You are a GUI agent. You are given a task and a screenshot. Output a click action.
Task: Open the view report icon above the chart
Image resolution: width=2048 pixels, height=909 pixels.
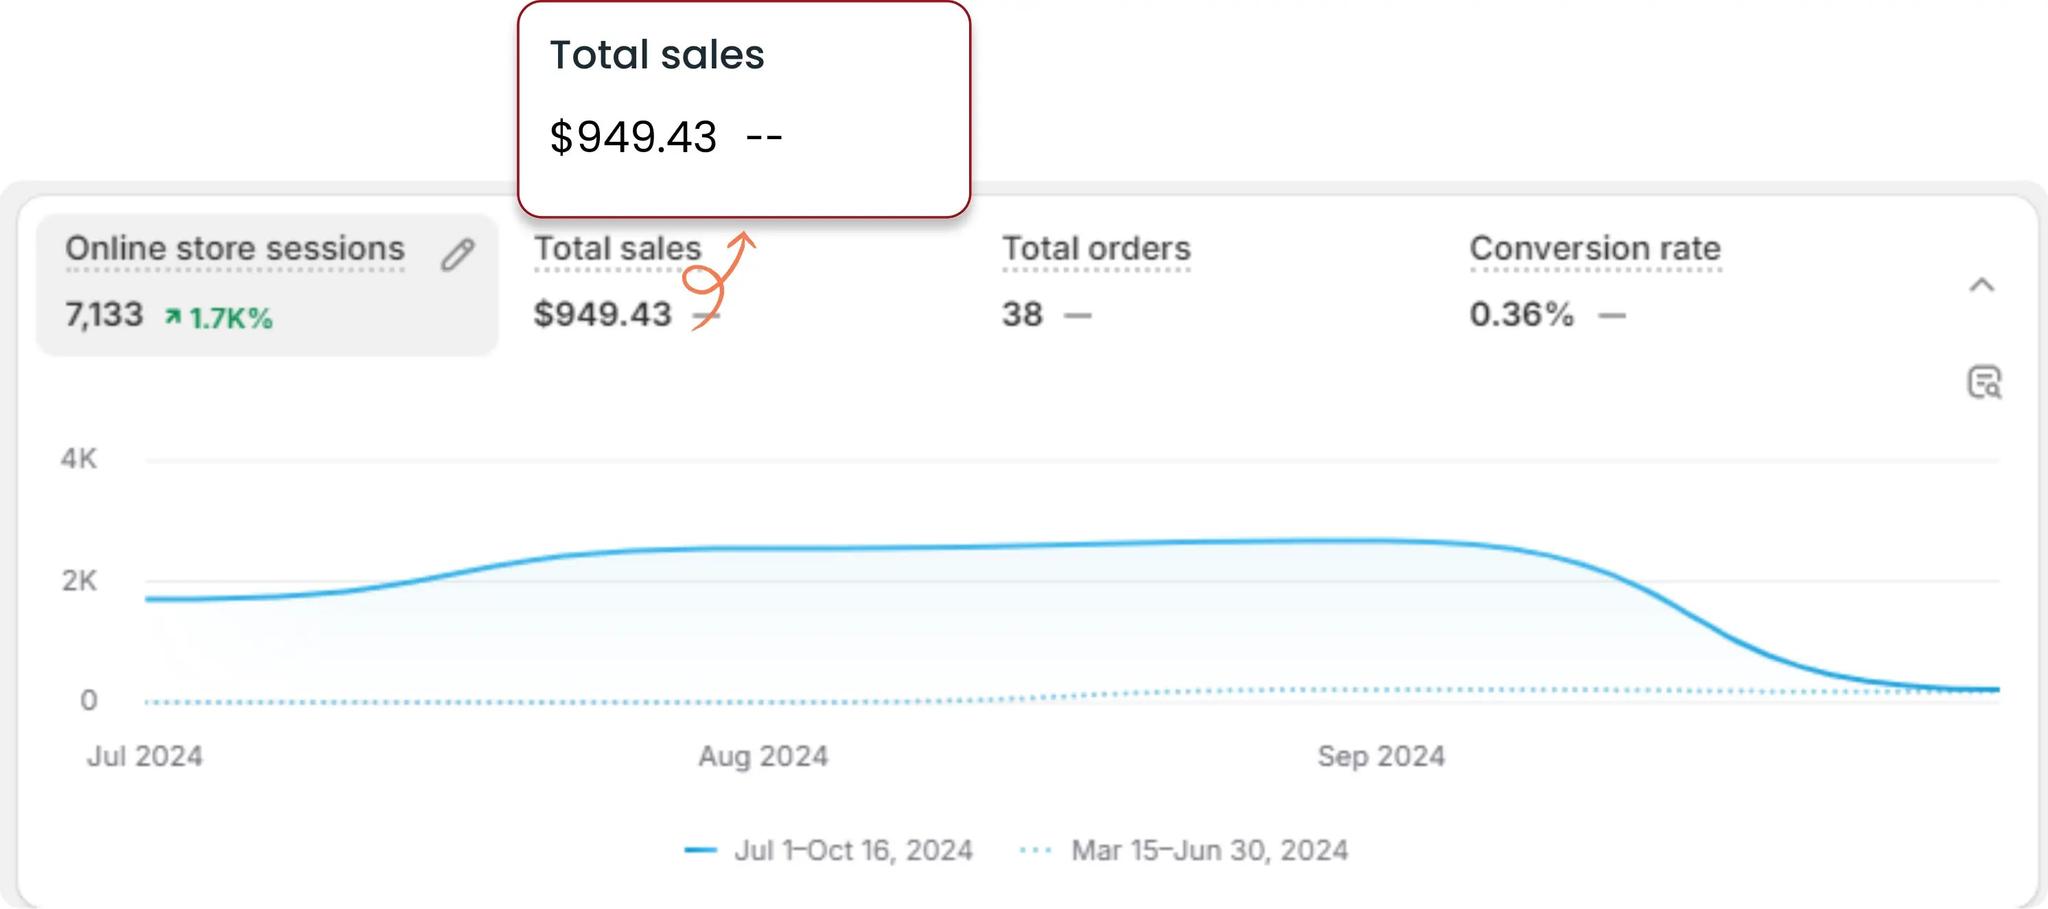coord(1984,382)
